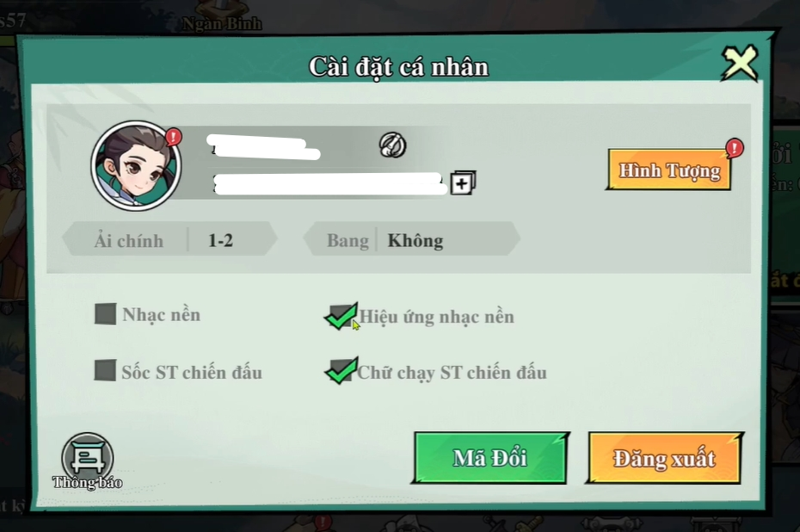Close the Cài đặt cá nhân dialog
Viewport: 800px width, 532px height.
(740, 63)
